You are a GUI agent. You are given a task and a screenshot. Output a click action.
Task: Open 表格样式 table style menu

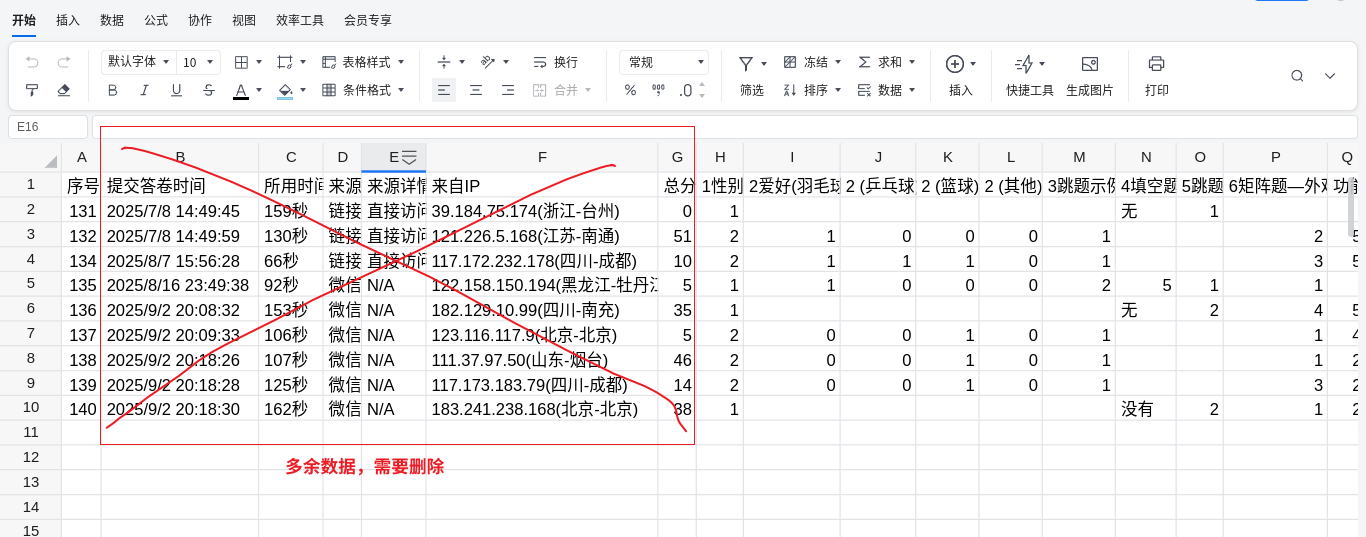click(x=363, y=62)
